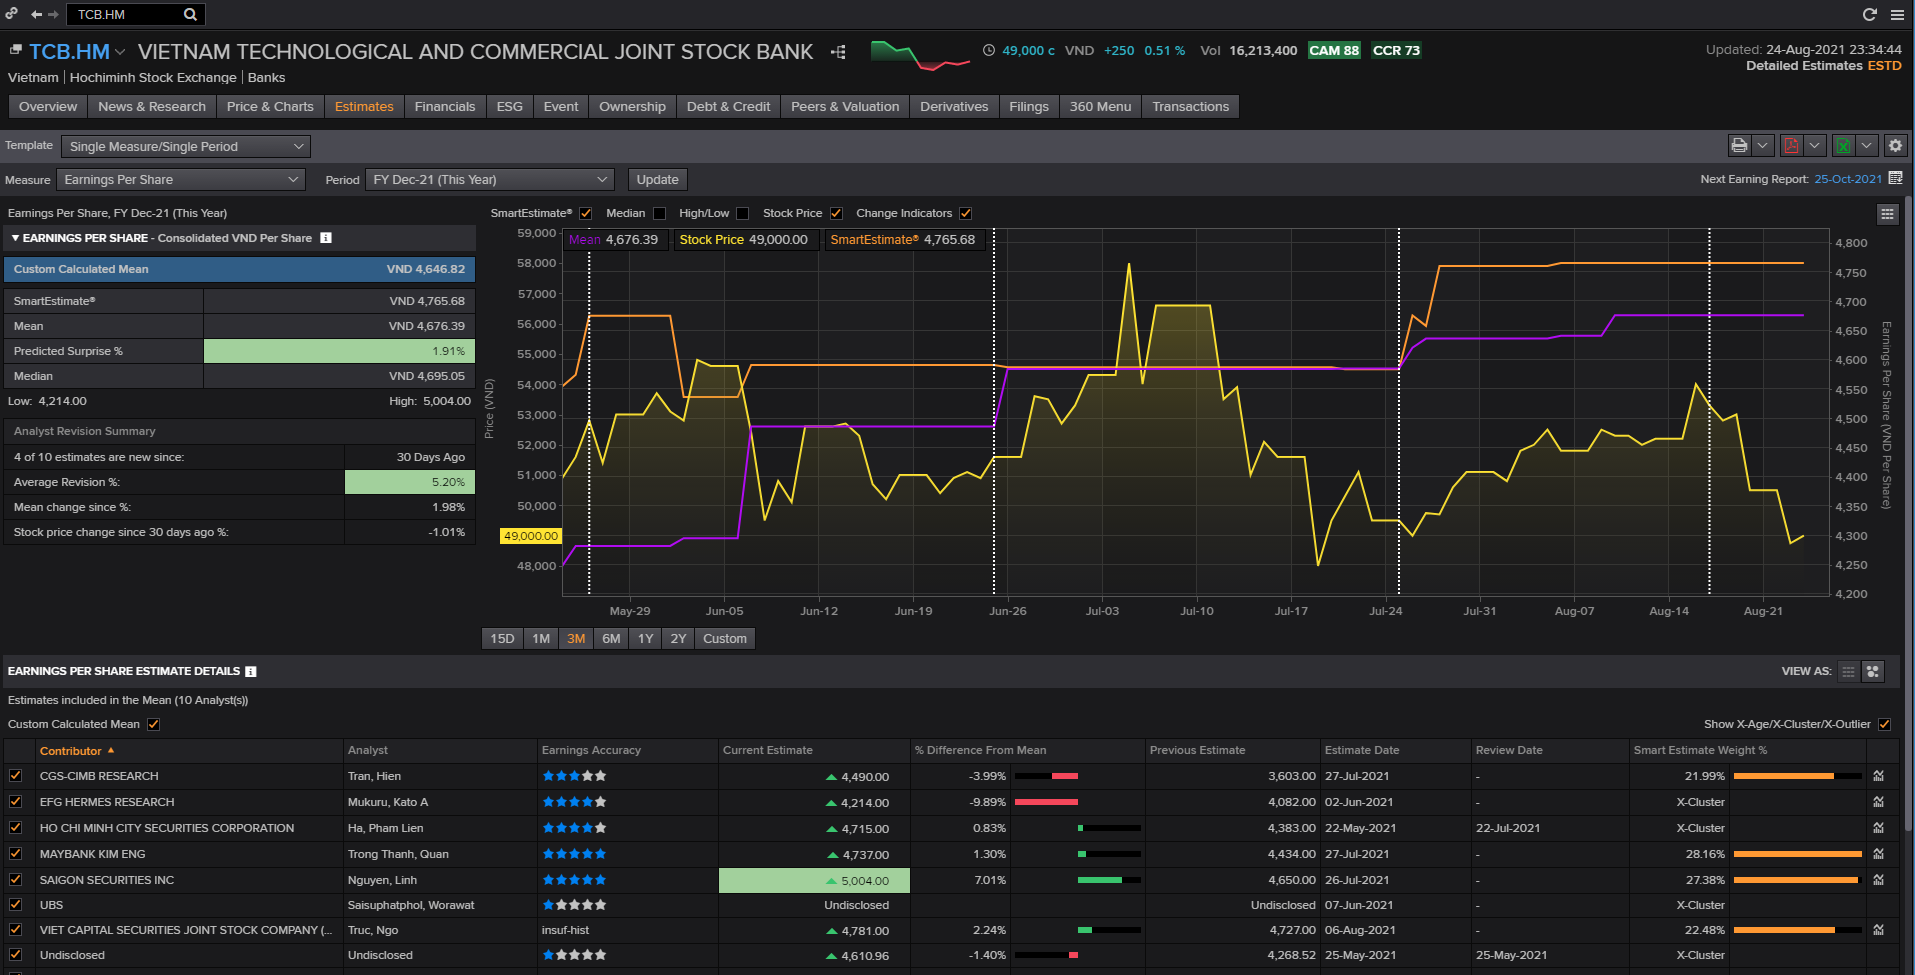Export page to PDF icon

click(1791, 146)
